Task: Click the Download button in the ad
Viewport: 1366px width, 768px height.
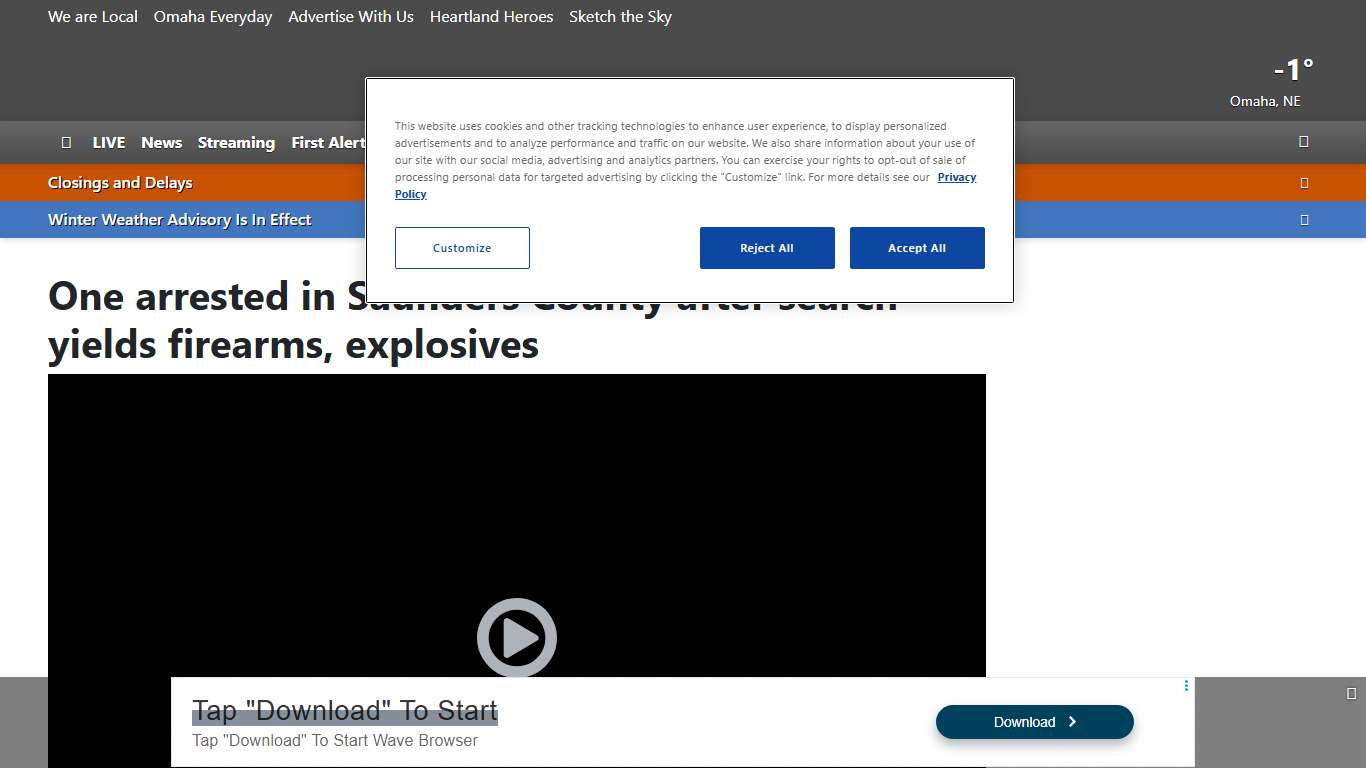Action: (x=1034, y=722)
